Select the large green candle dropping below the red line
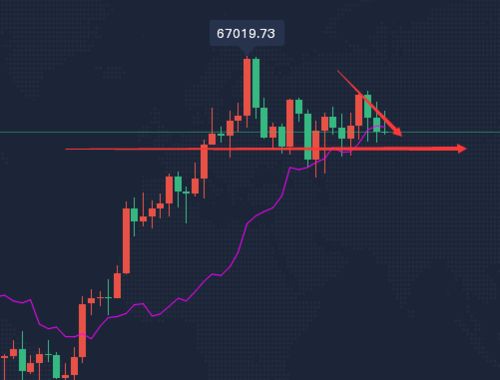 coord(308,137)
